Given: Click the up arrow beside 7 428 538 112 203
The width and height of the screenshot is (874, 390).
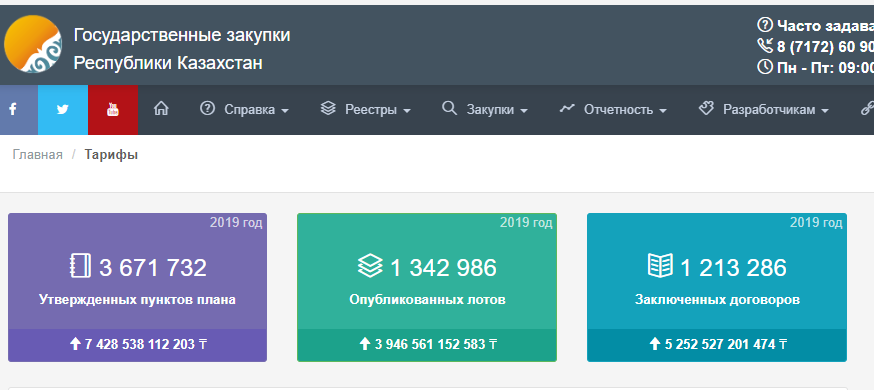Looking at the screenshot, I should (x=75, y=344).
